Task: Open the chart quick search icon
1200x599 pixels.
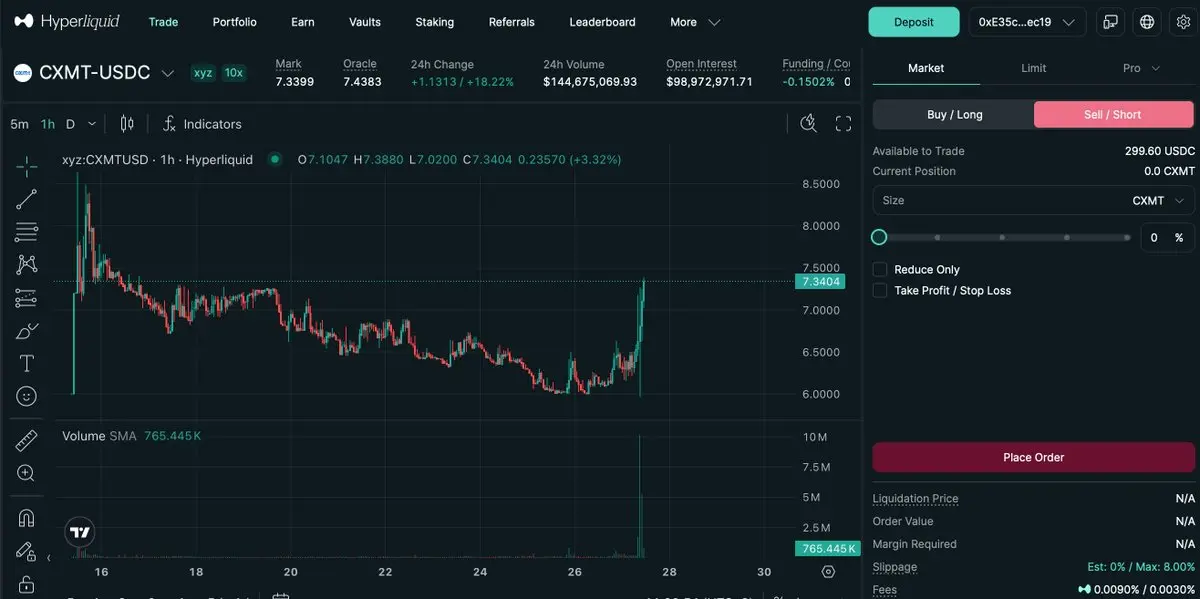Action: [809, 124]
